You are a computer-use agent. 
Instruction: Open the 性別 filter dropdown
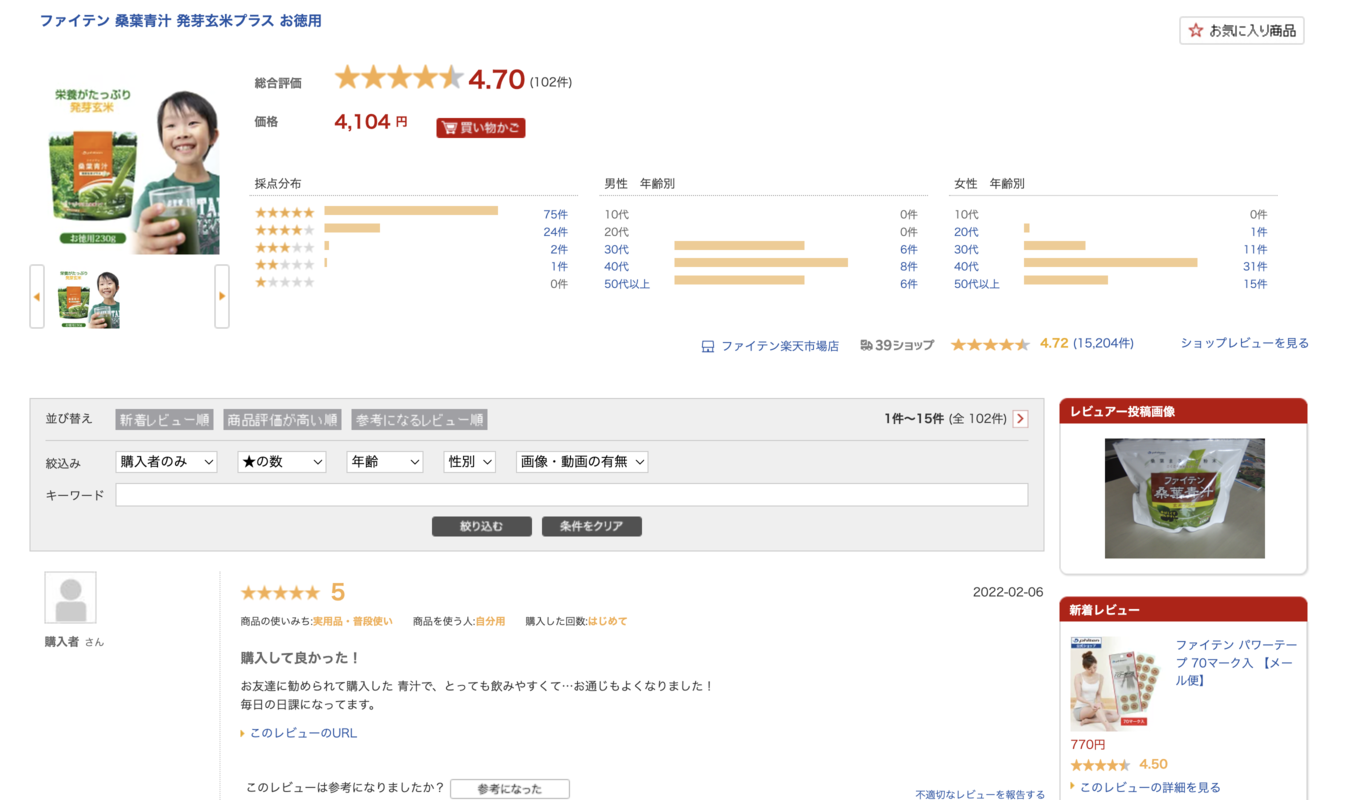[x=470, y=462]
